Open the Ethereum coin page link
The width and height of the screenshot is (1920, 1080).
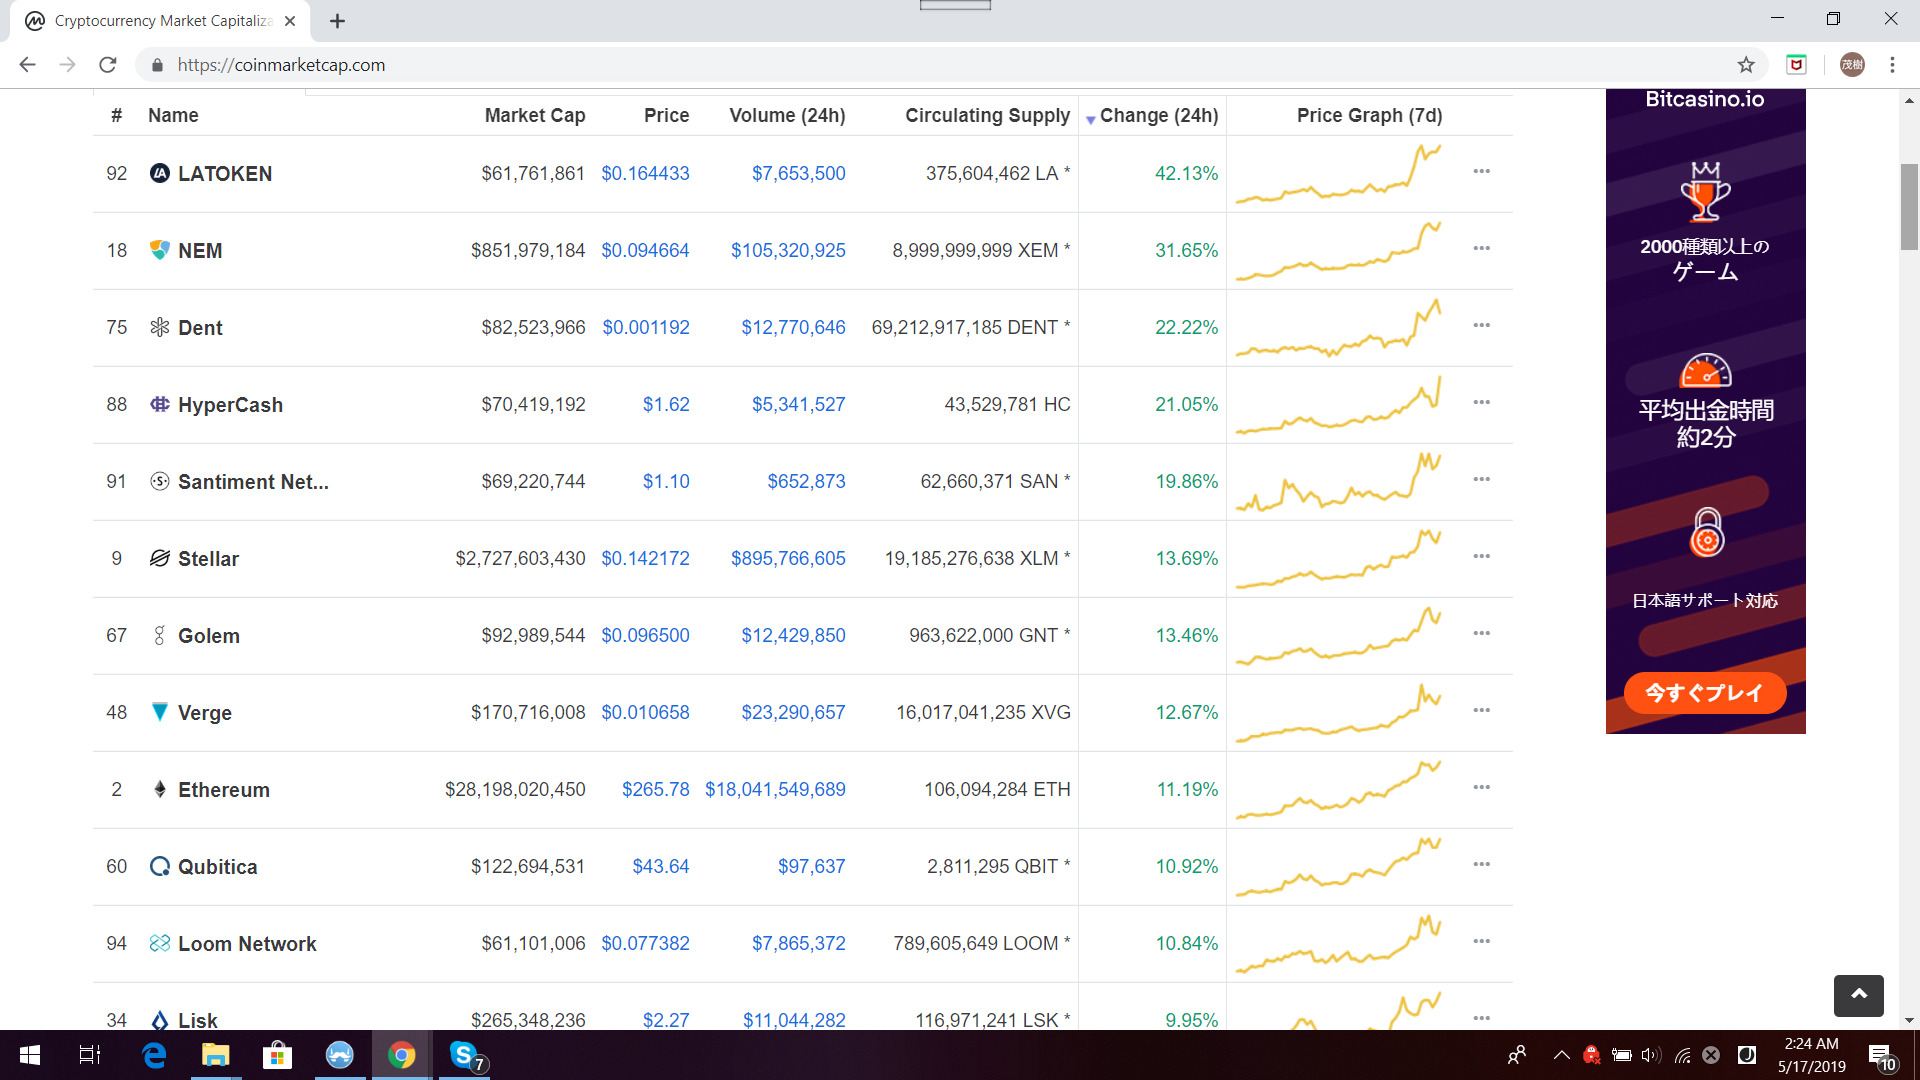[224, 790]
